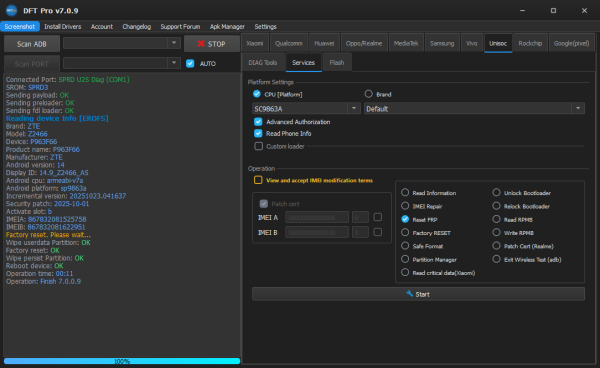
Task: Open the Settings menu
Action: tap(265, 26)
